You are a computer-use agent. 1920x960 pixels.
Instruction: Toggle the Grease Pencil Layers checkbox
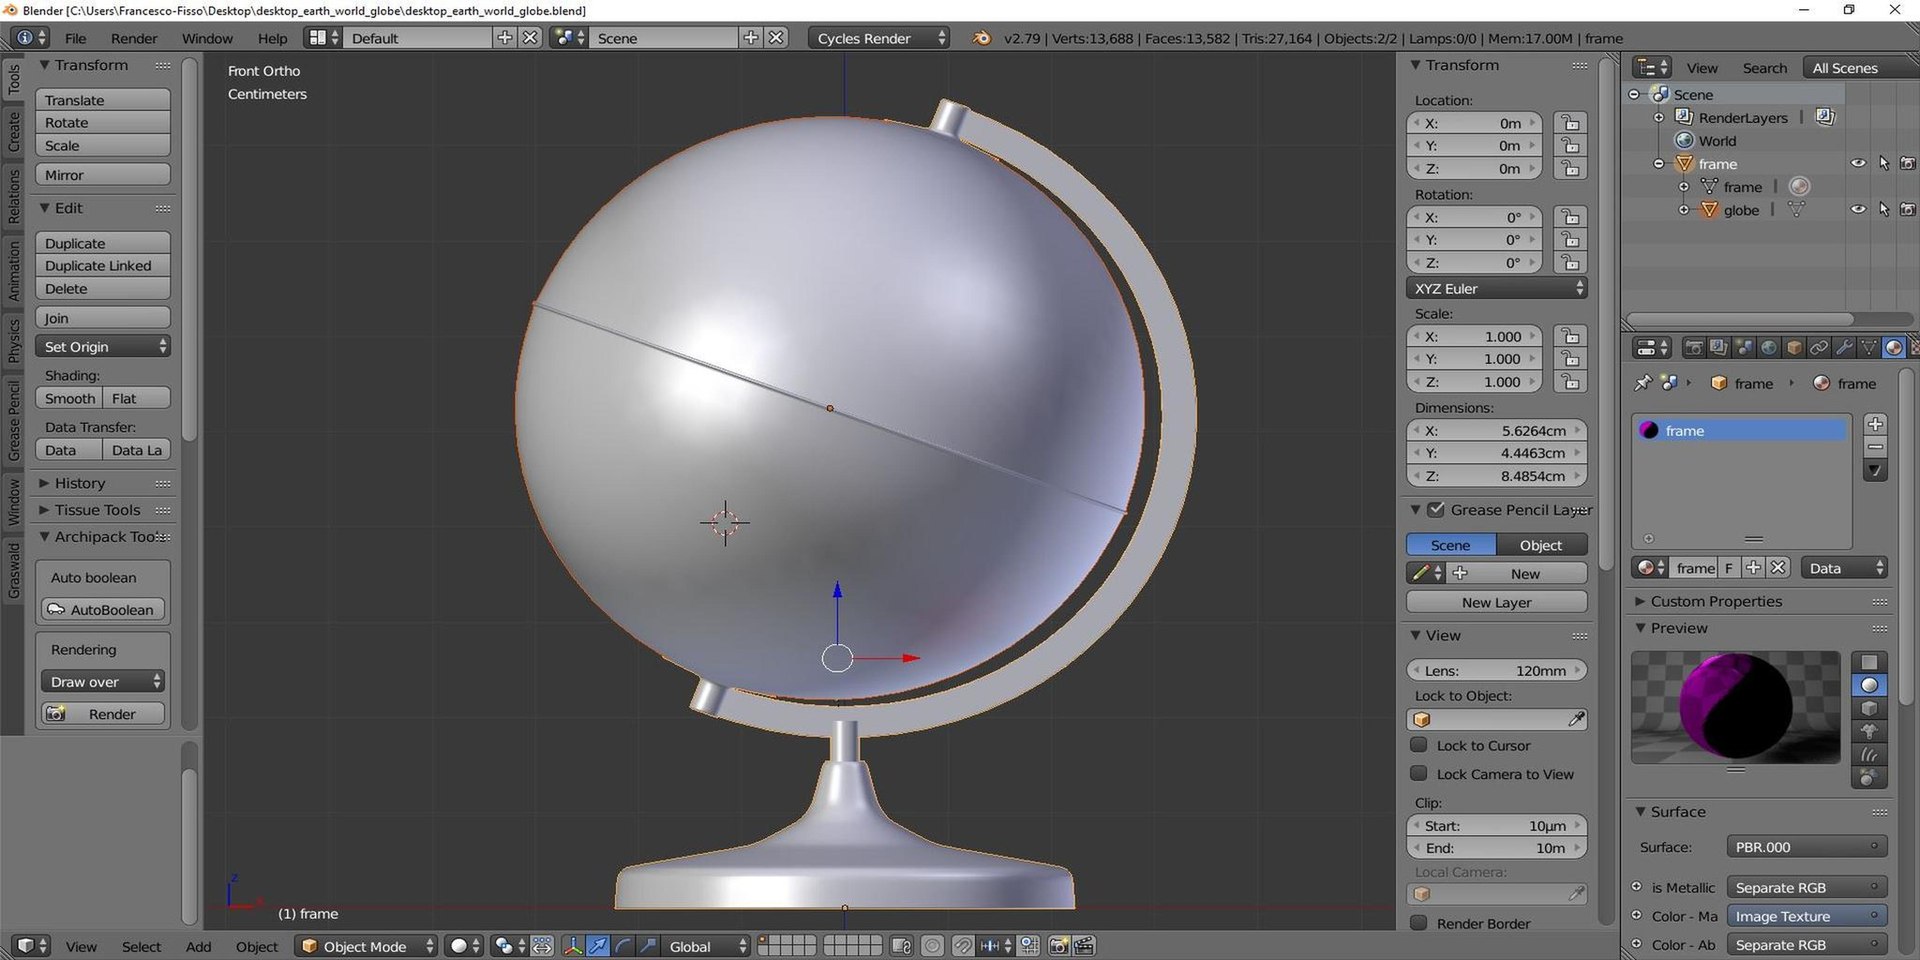(1436, 510)
